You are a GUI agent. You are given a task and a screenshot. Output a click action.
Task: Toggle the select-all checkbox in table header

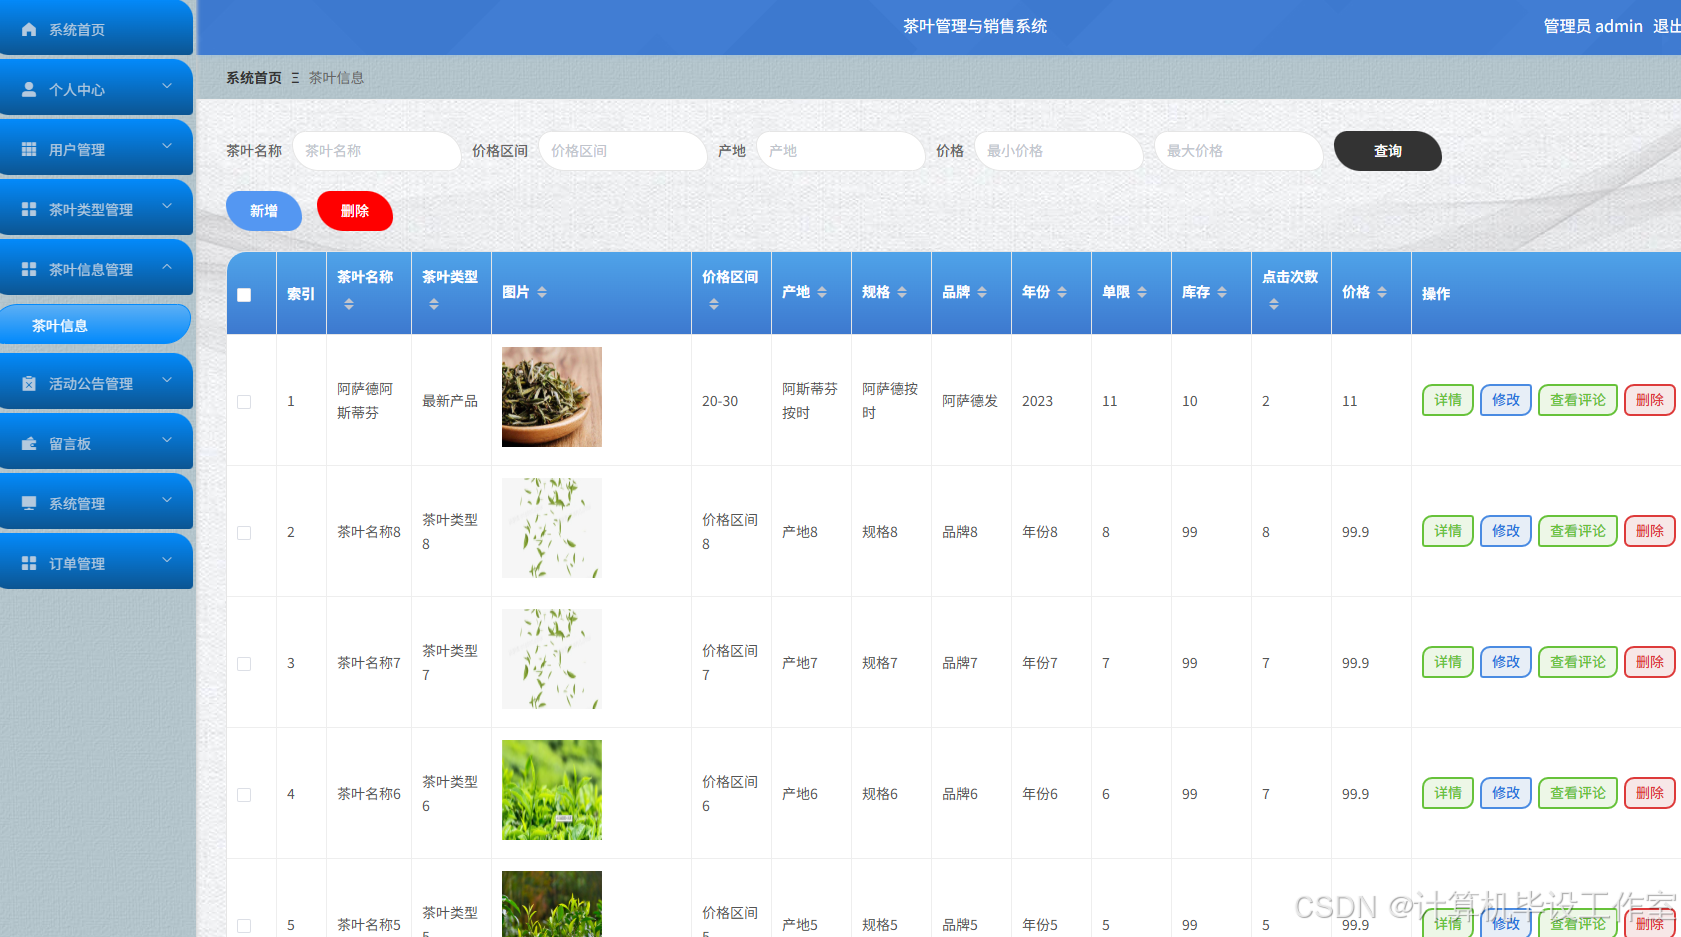pos(244,295)
